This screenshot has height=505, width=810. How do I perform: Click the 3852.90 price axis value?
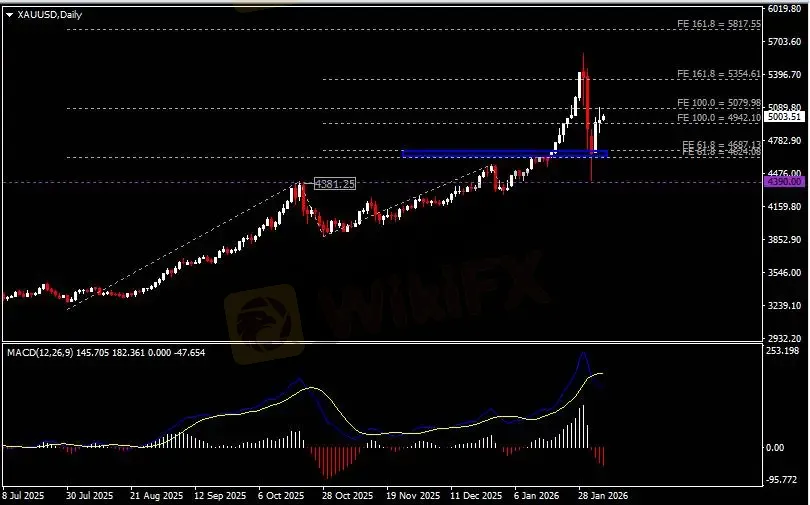(784, 240)
